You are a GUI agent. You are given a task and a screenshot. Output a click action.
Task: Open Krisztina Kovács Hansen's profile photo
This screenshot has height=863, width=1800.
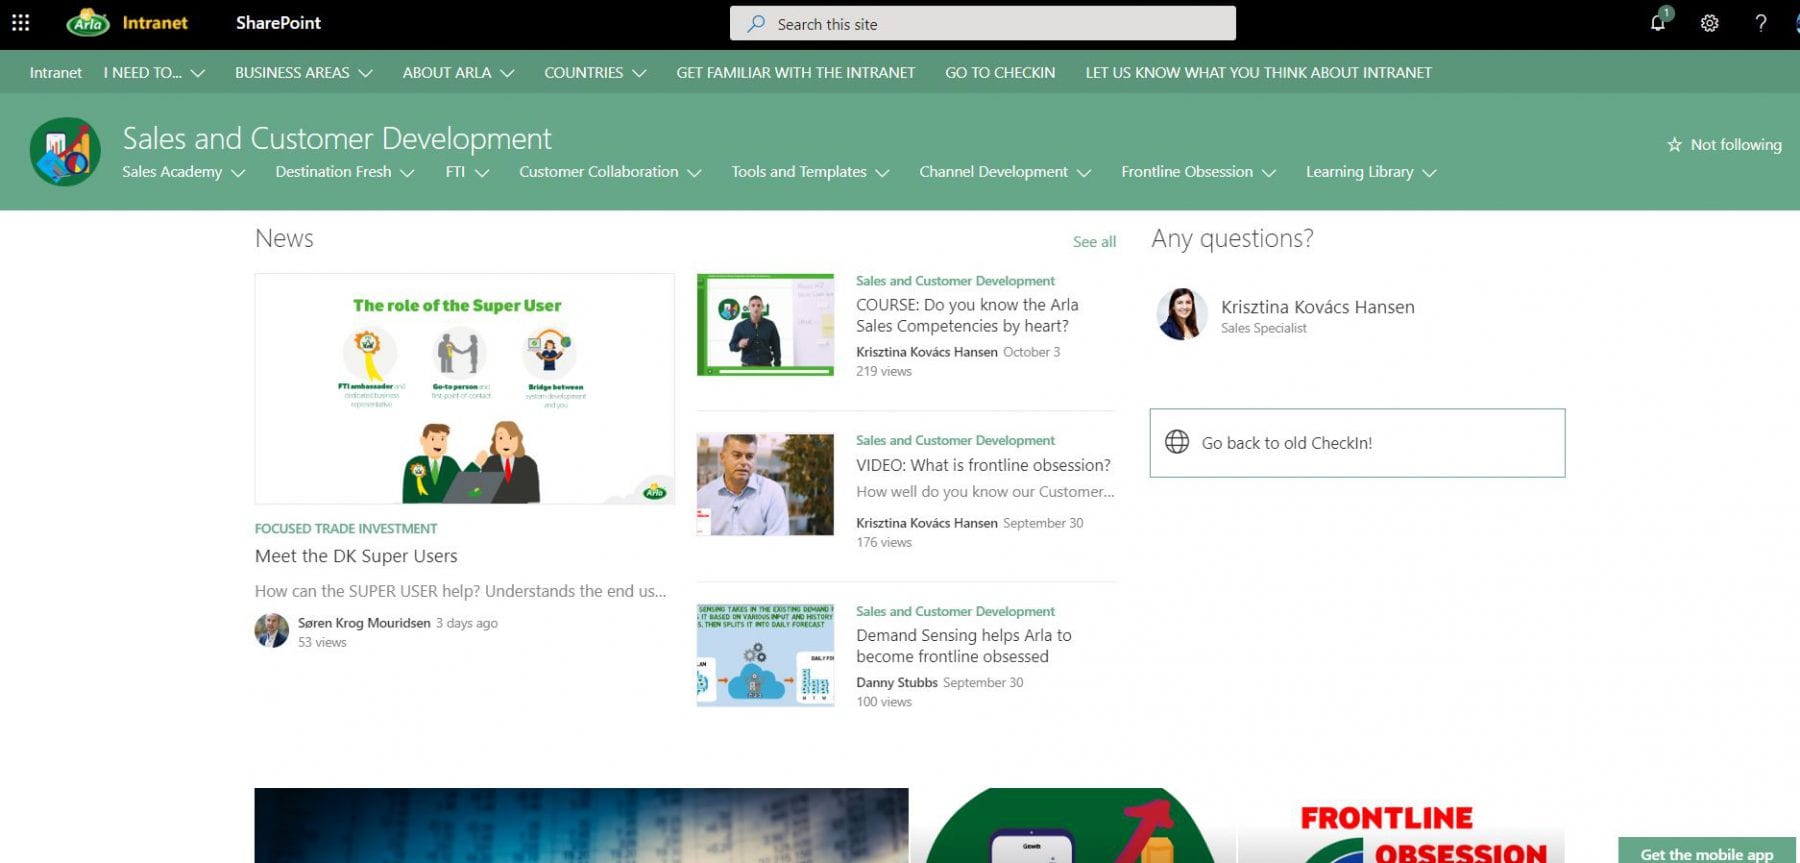tap(1182, 314)
